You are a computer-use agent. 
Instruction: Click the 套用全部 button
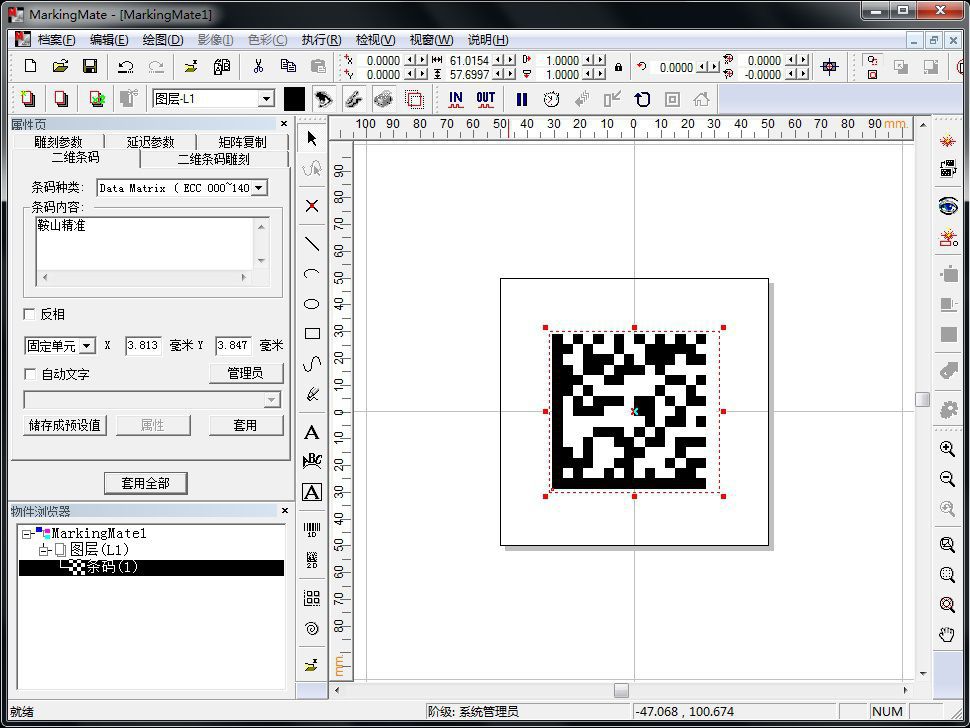(x=148, y=483)
